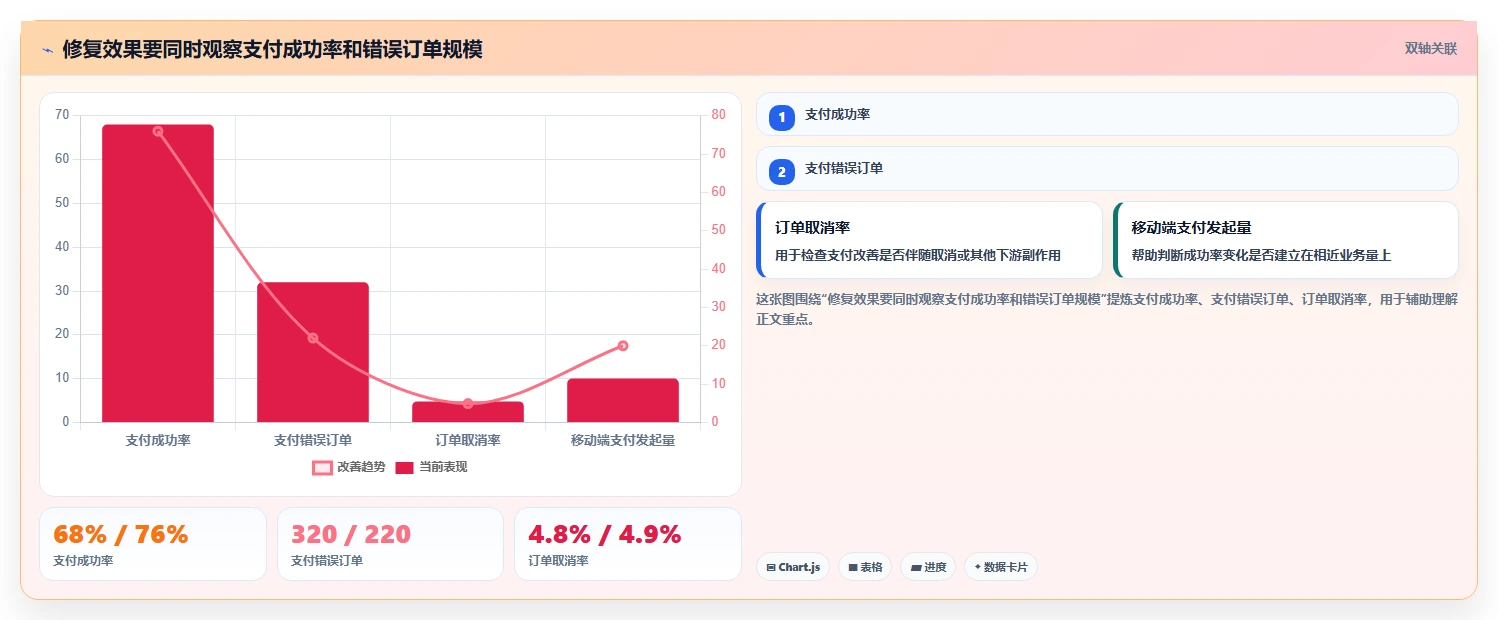Click the trend line point above 移动端支付发起量
Screen dimensions: 1498x620
pyautogui.click(x=623, y=346)
